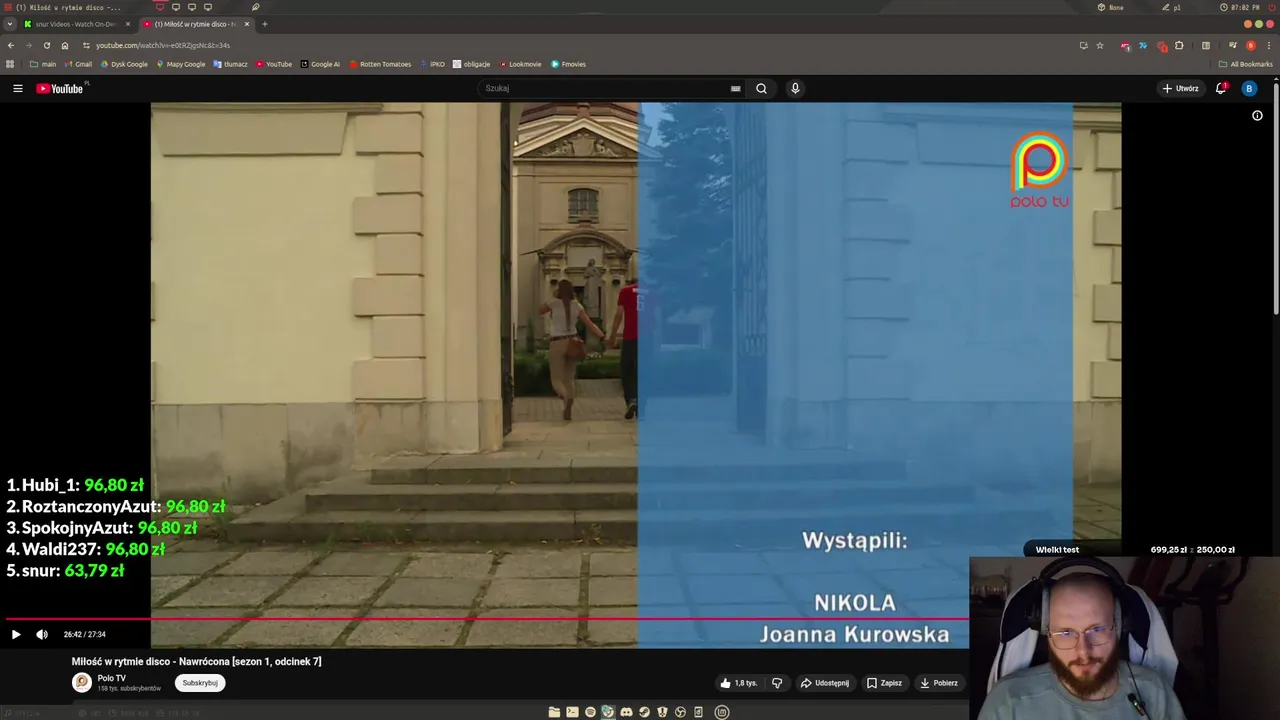Open Discord from the taskbar
Image resolution: width=1280 pixels, height=720 pixels.
point(626,712)
